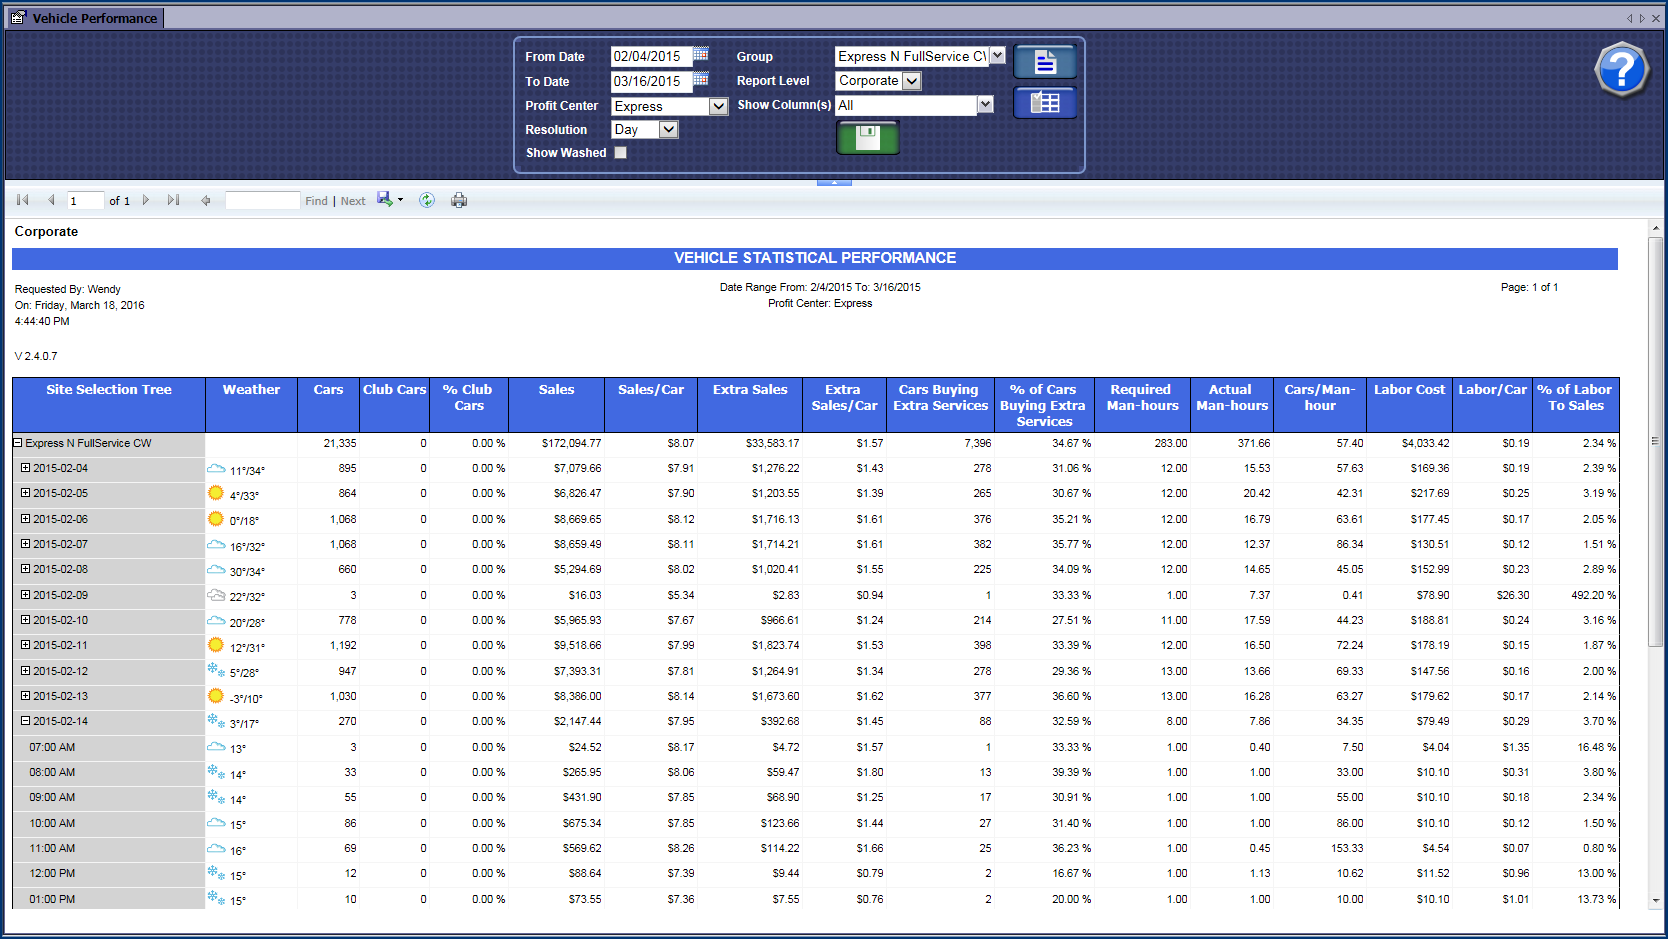Viewport: 1668px width, 939px height.
Task: Expand the 2015-02-04 date row
Action: (x=26, y=468)
